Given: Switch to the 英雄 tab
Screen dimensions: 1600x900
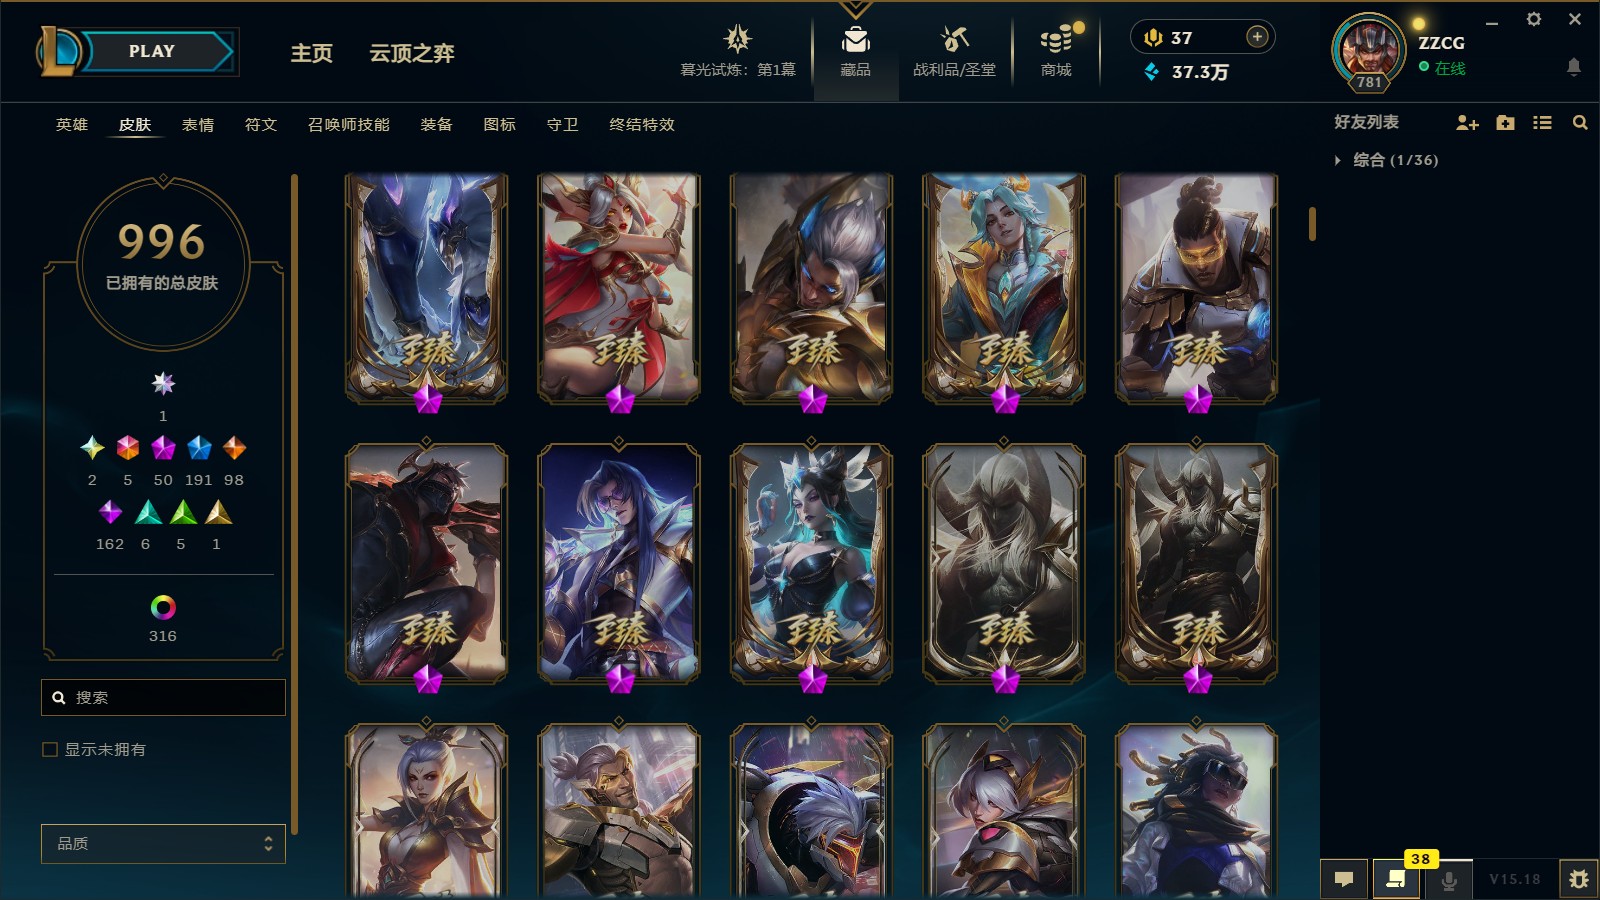Looking at the screenshot, I should 72,125.
